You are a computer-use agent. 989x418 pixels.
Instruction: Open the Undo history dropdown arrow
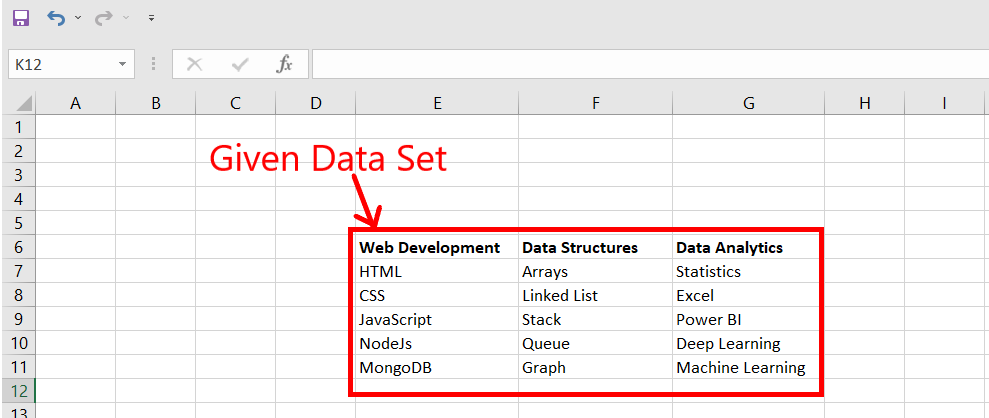pyautogui.click(x=78, y=18)
